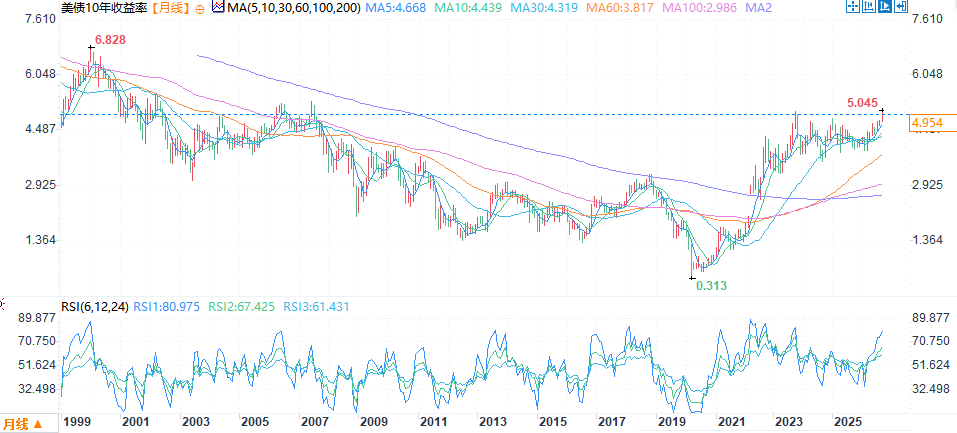
Task: Click the MA100:2.986 legend value
Action: click(698, 8)
